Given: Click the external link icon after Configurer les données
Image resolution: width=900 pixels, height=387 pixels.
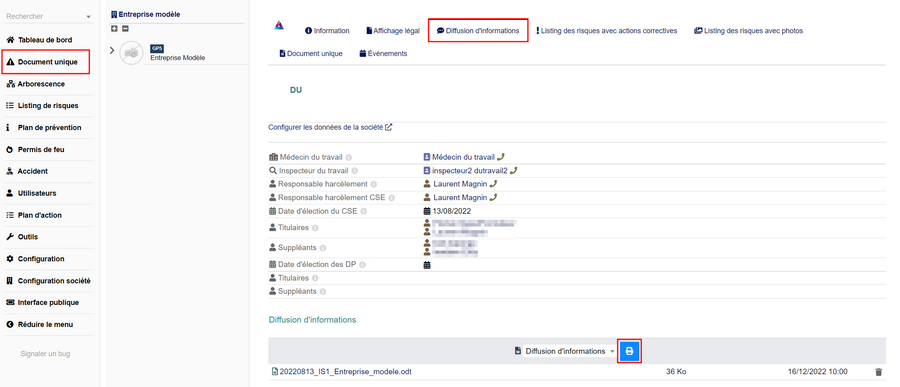Looking at the screenshot, I should coord(389,127).
